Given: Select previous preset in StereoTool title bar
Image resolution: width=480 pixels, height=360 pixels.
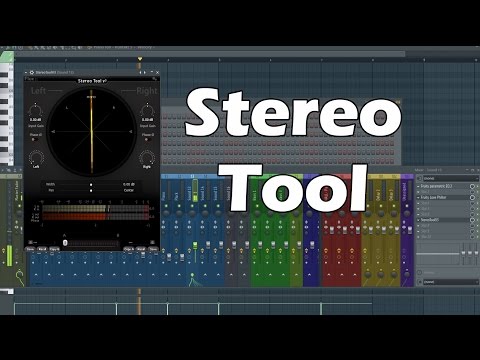Looking at the screenshot, I should click(140, 72).
